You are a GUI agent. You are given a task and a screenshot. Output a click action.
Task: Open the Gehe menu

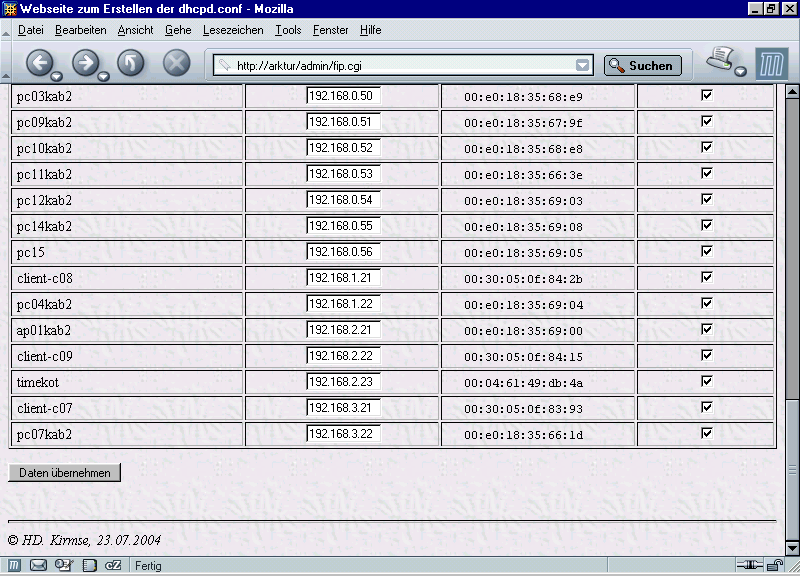178,30
